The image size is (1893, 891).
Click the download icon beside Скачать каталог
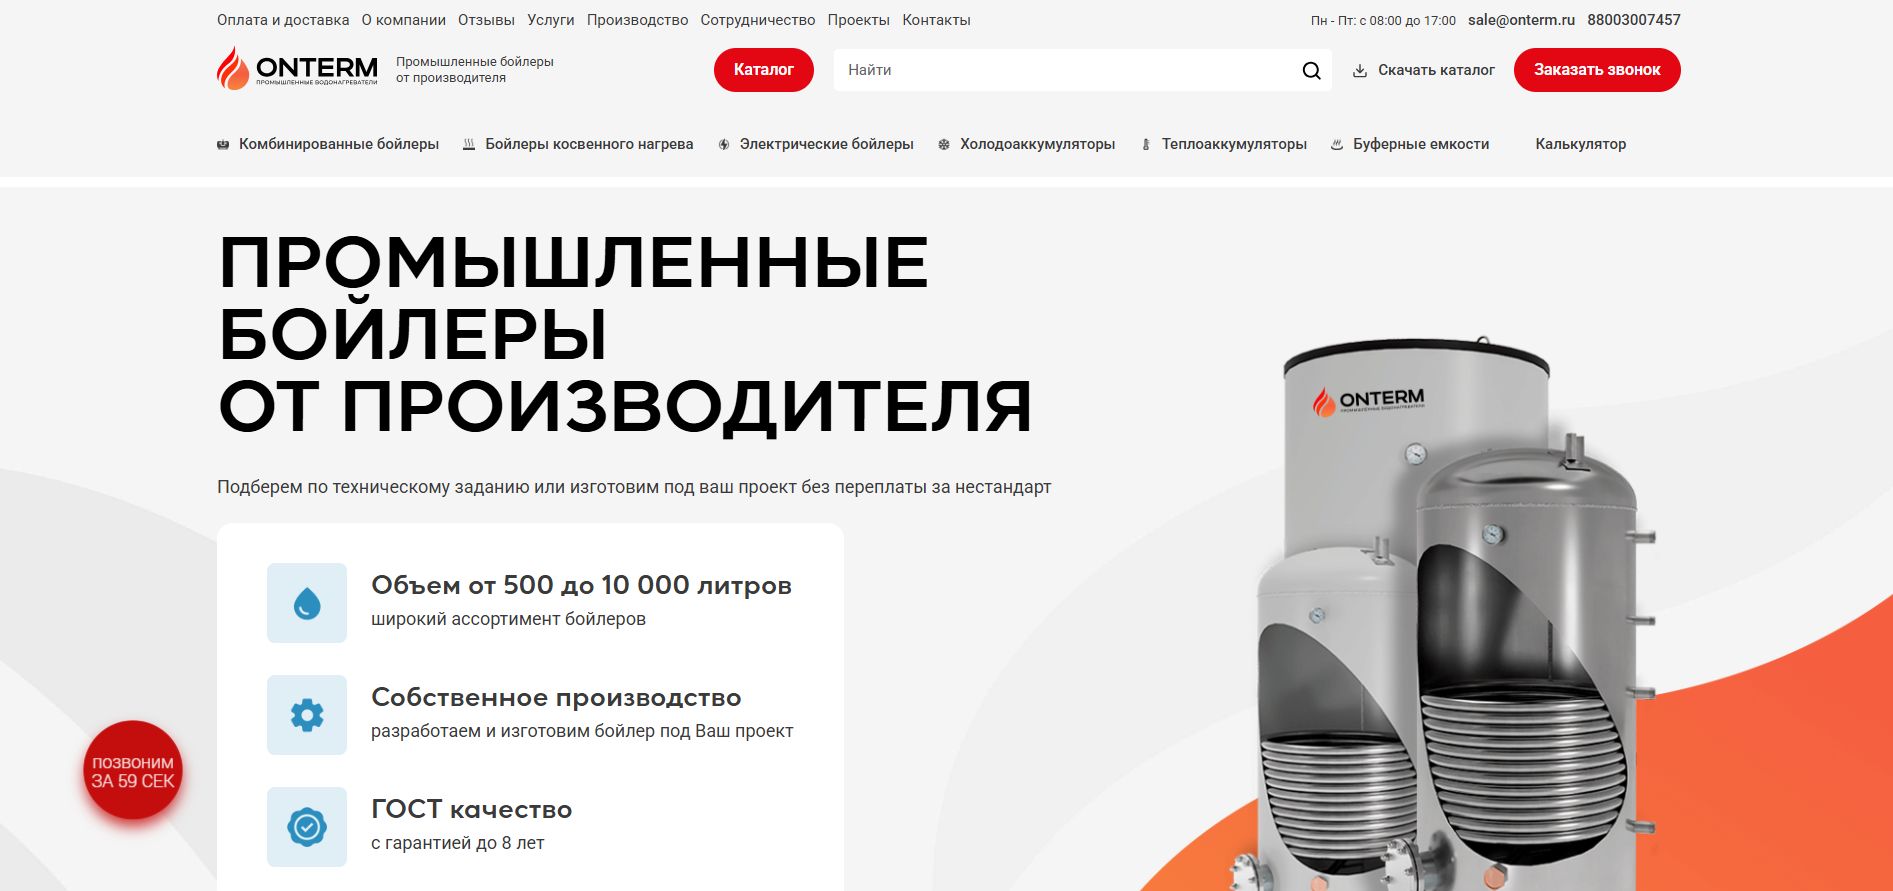[1360, 71]
